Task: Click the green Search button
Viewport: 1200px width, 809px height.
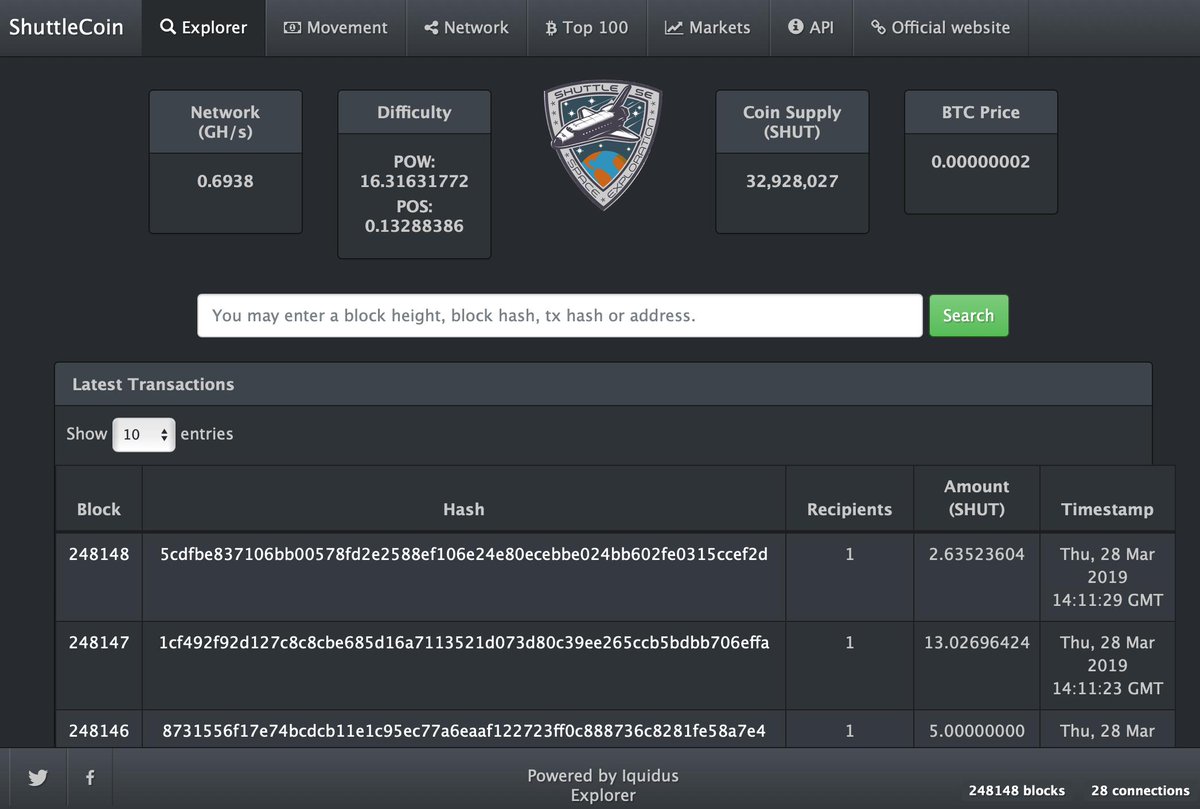Action: tap(968, 315)
